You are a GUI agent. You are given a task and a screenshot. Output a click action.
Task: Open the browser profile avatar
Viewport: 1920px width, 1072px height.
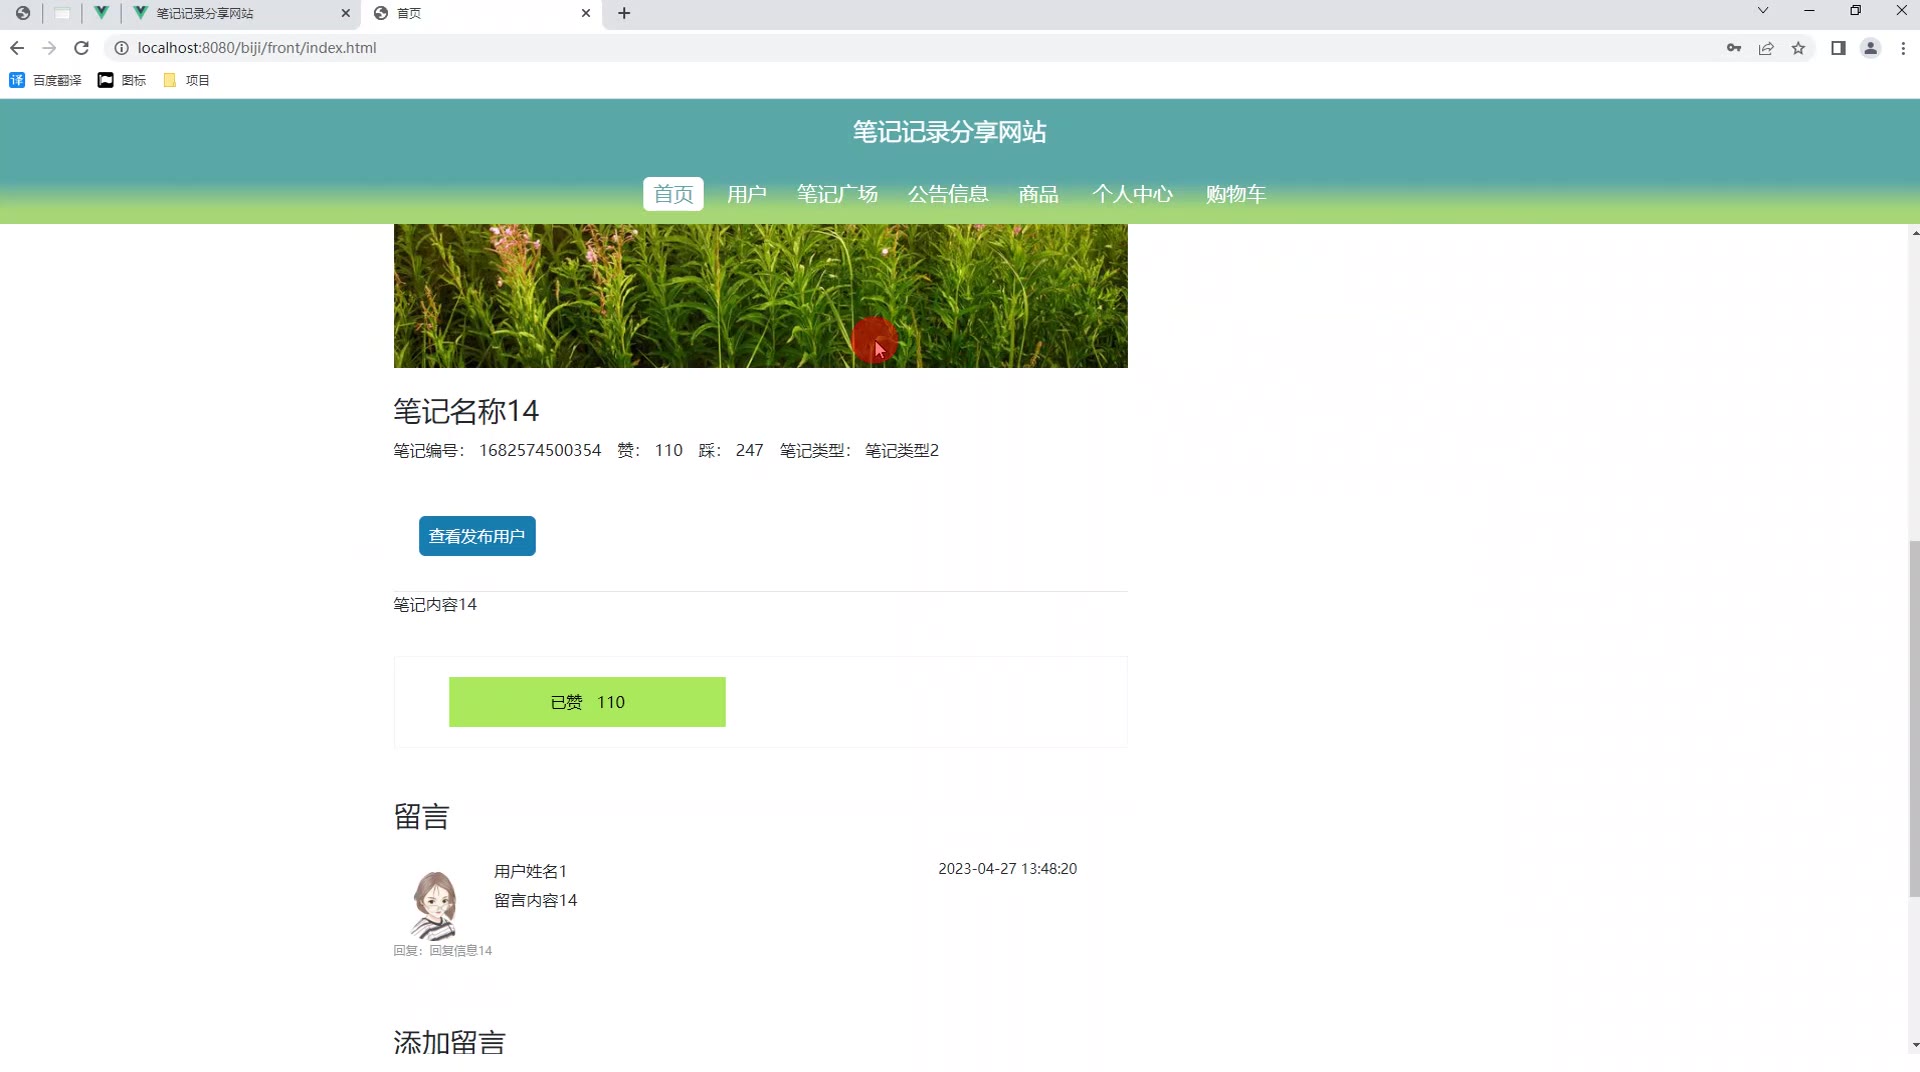click(1870, 48)
